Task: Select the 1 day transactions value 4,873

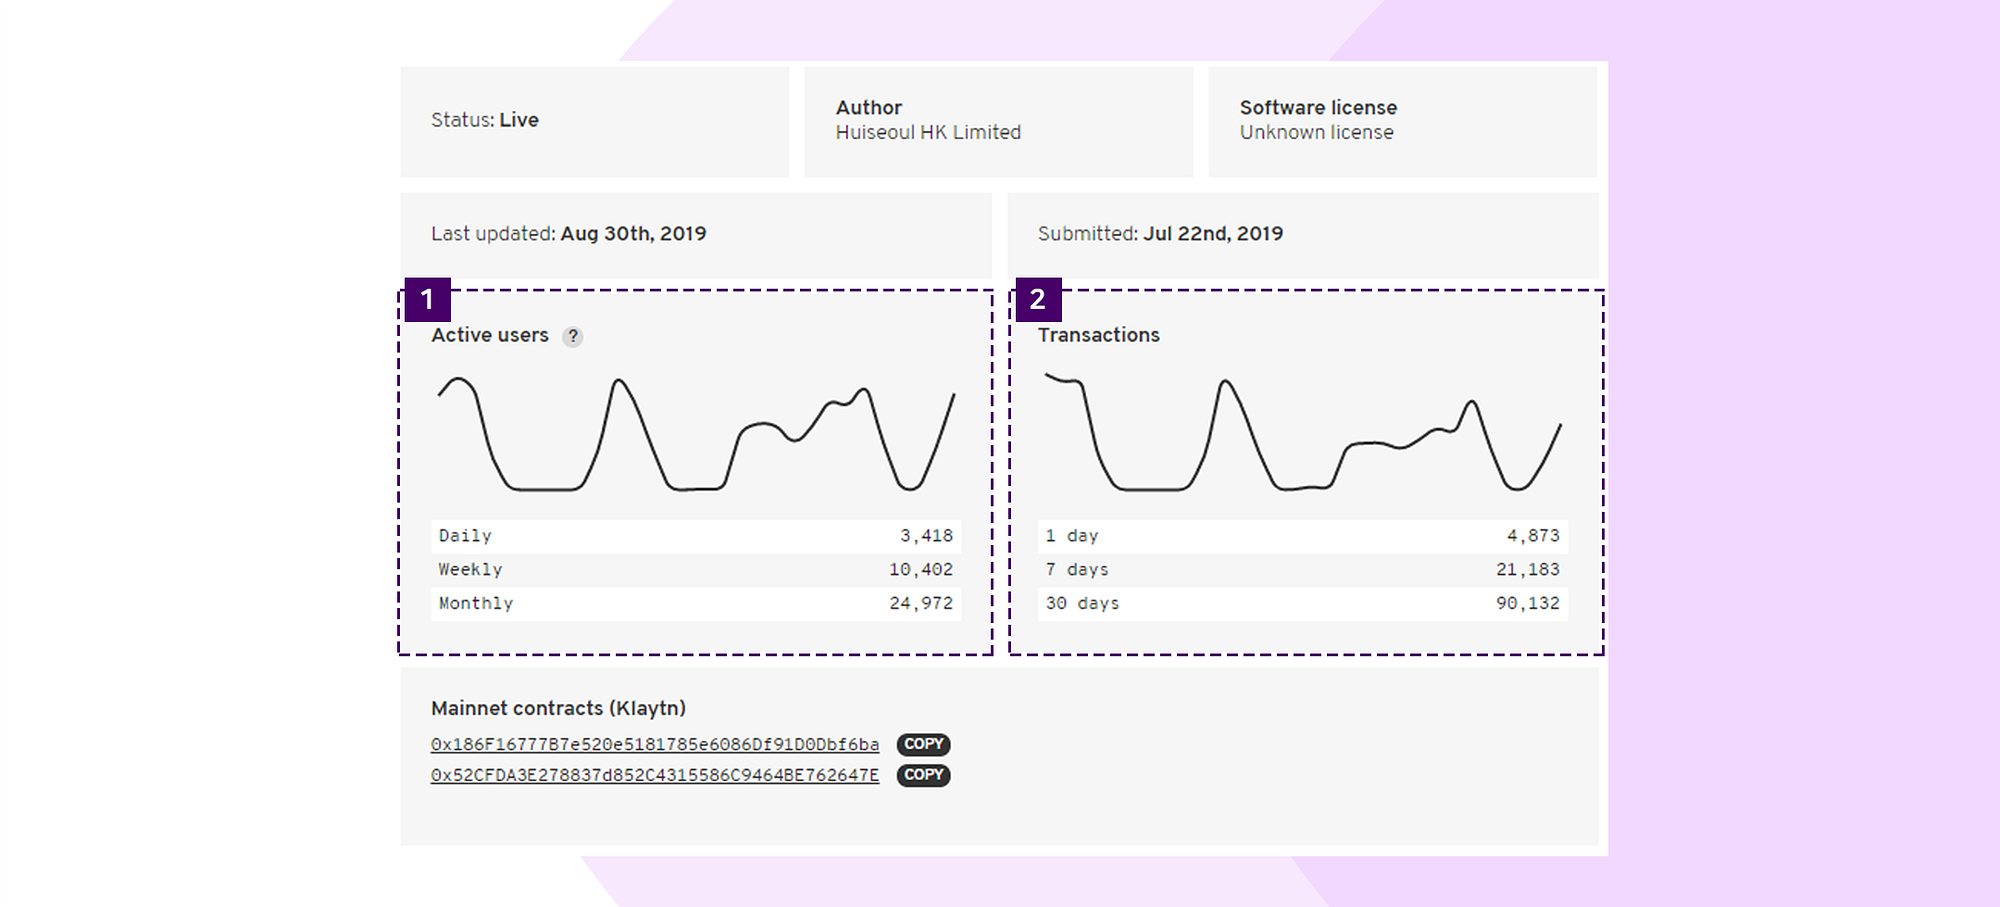Action: coord(1533,536)
